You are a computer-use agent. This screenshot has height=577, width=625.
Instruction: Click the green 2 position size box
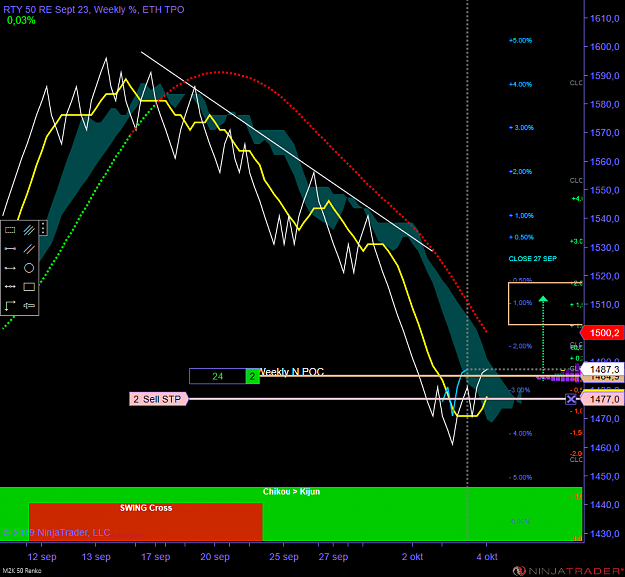coord(252,376)
